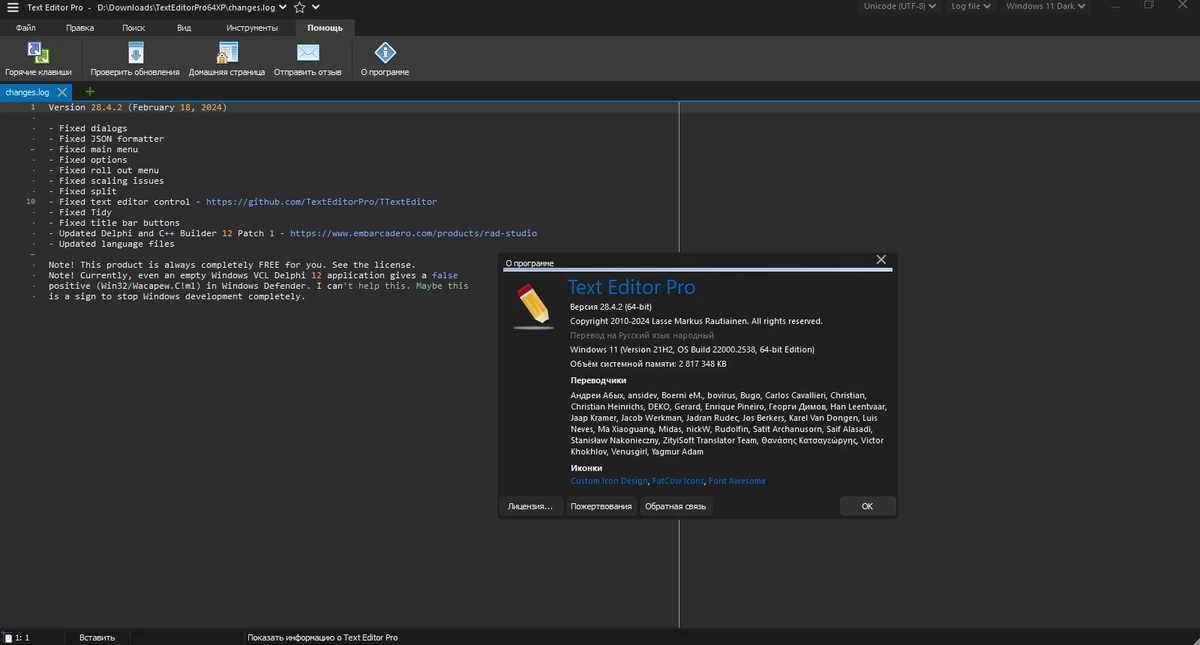The width and height of the screenshot is (1200, 645).
Task: Select the Помощь menu tab
Action: click(324, 28)
